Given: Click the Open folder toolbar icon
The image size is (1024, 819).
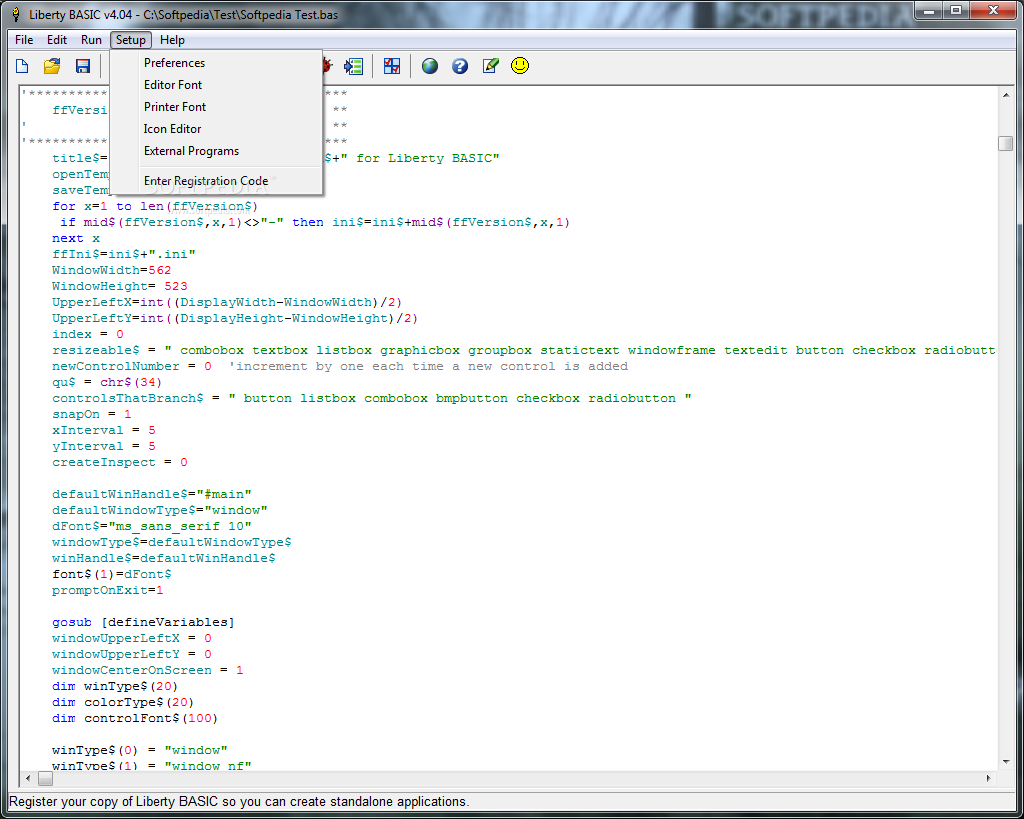Looking at the screenshot, I should point(52,66).
